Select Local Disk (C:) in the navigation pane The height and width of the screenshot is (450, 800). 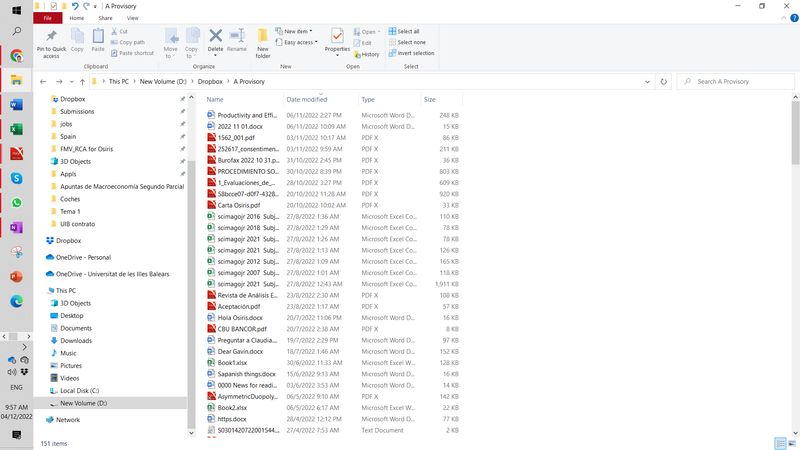point(80,390)
